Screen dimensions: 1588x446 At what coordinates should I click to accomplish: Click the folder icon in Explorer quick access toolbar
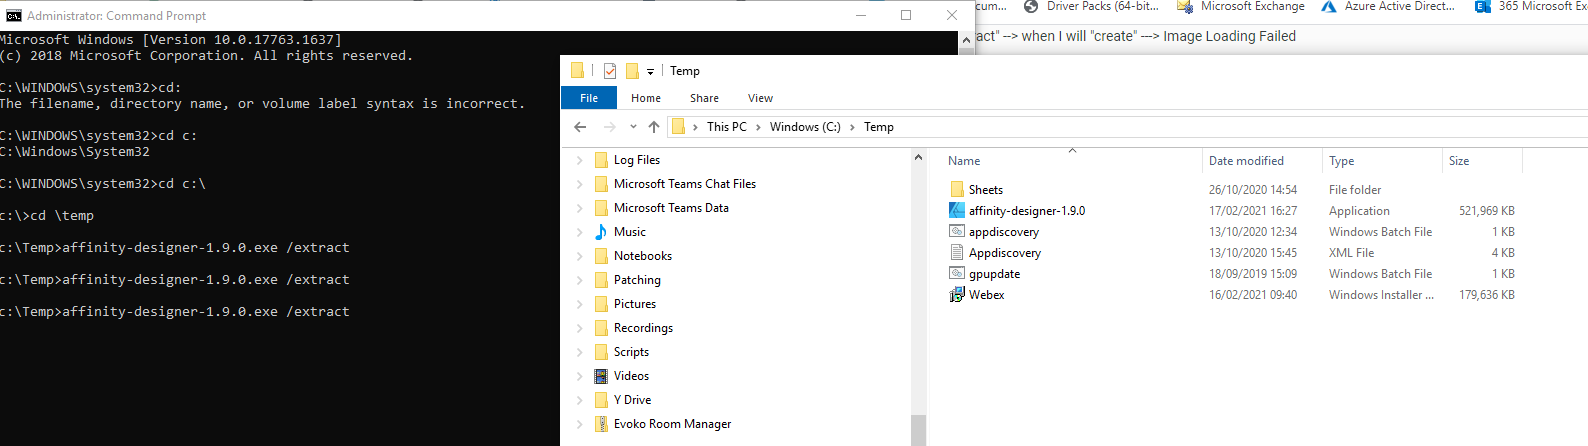tap(577, 70)
